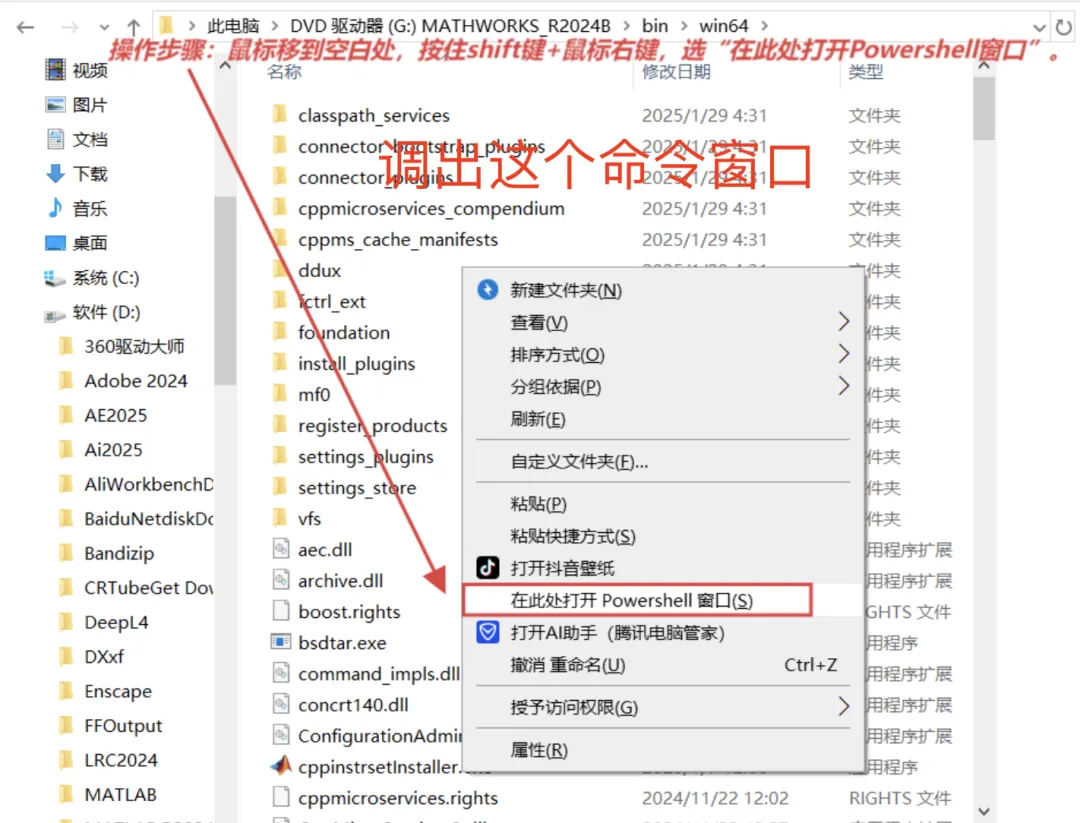Expand chevron after win64 in address bar

click(x=765, y=26)
